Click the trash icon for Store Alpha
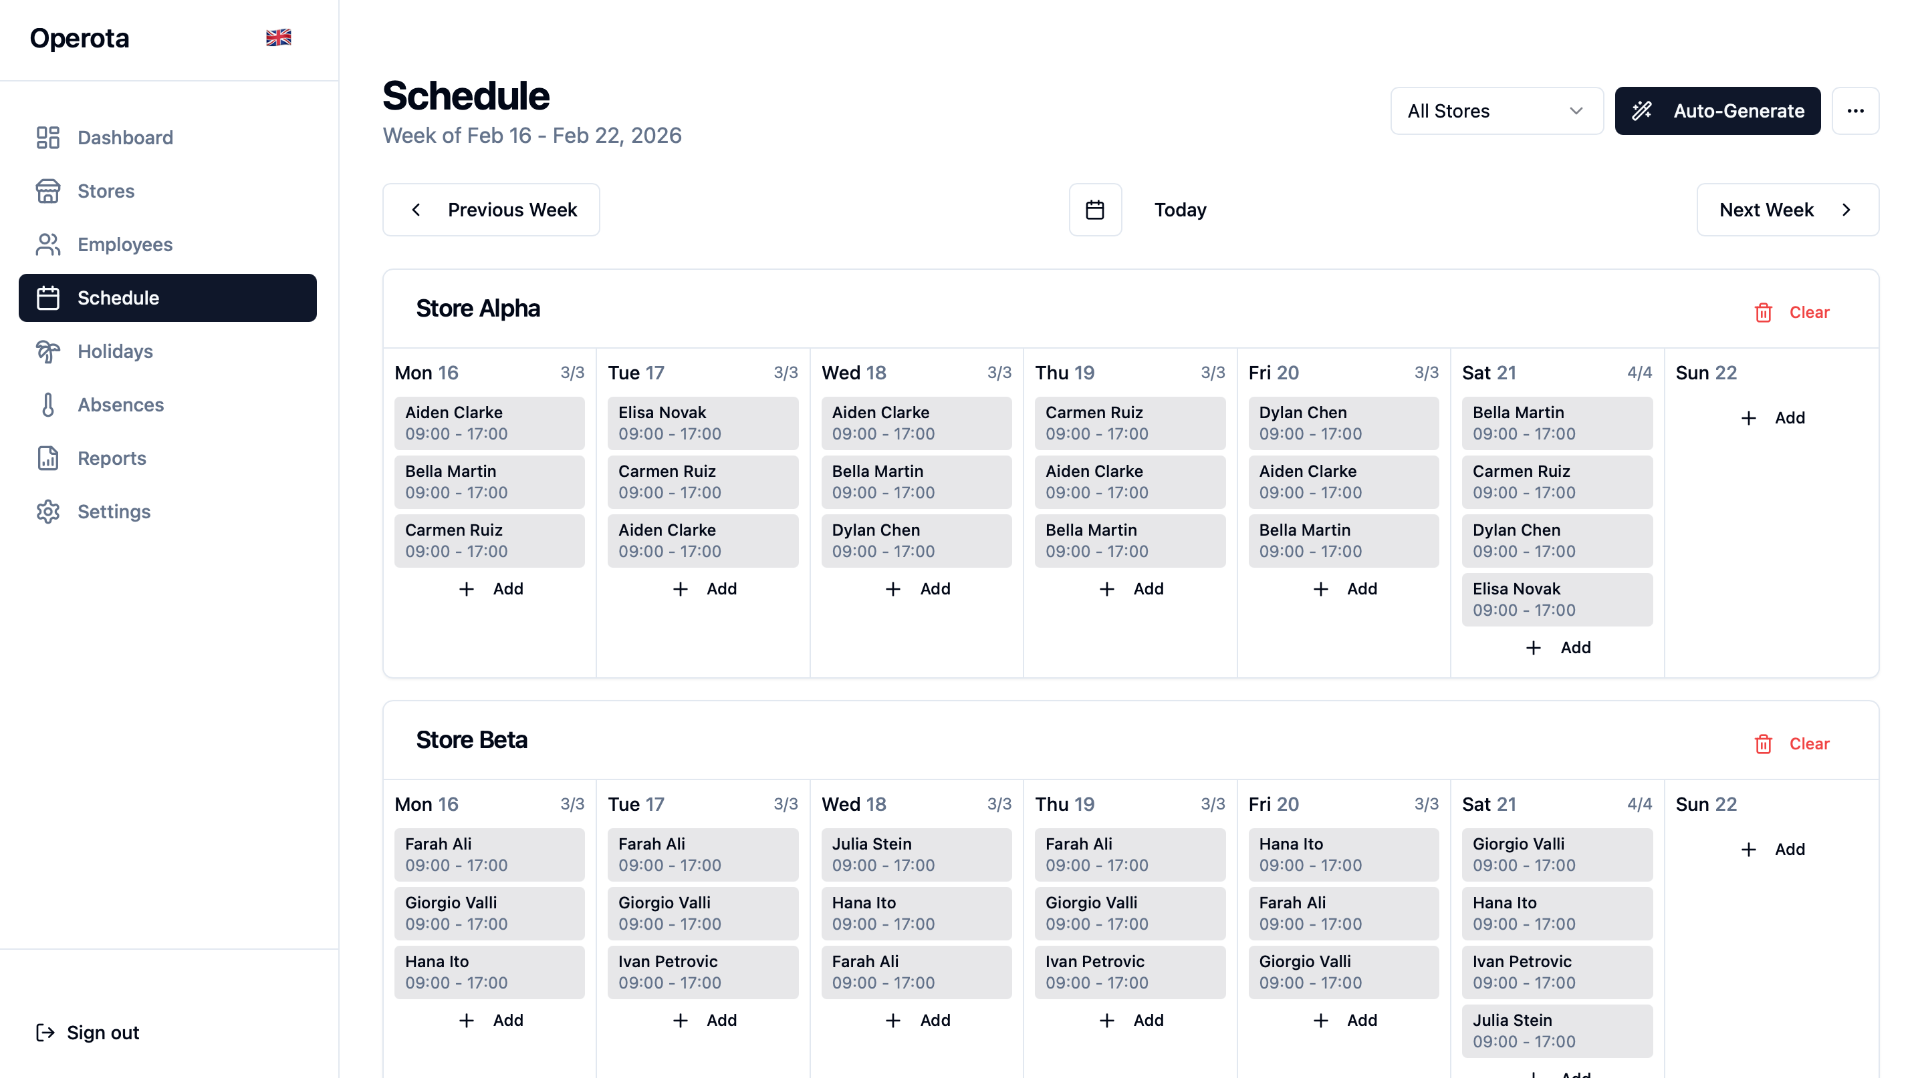Viewport: 1920px width, 1078px height. (x=1763, y=313)
